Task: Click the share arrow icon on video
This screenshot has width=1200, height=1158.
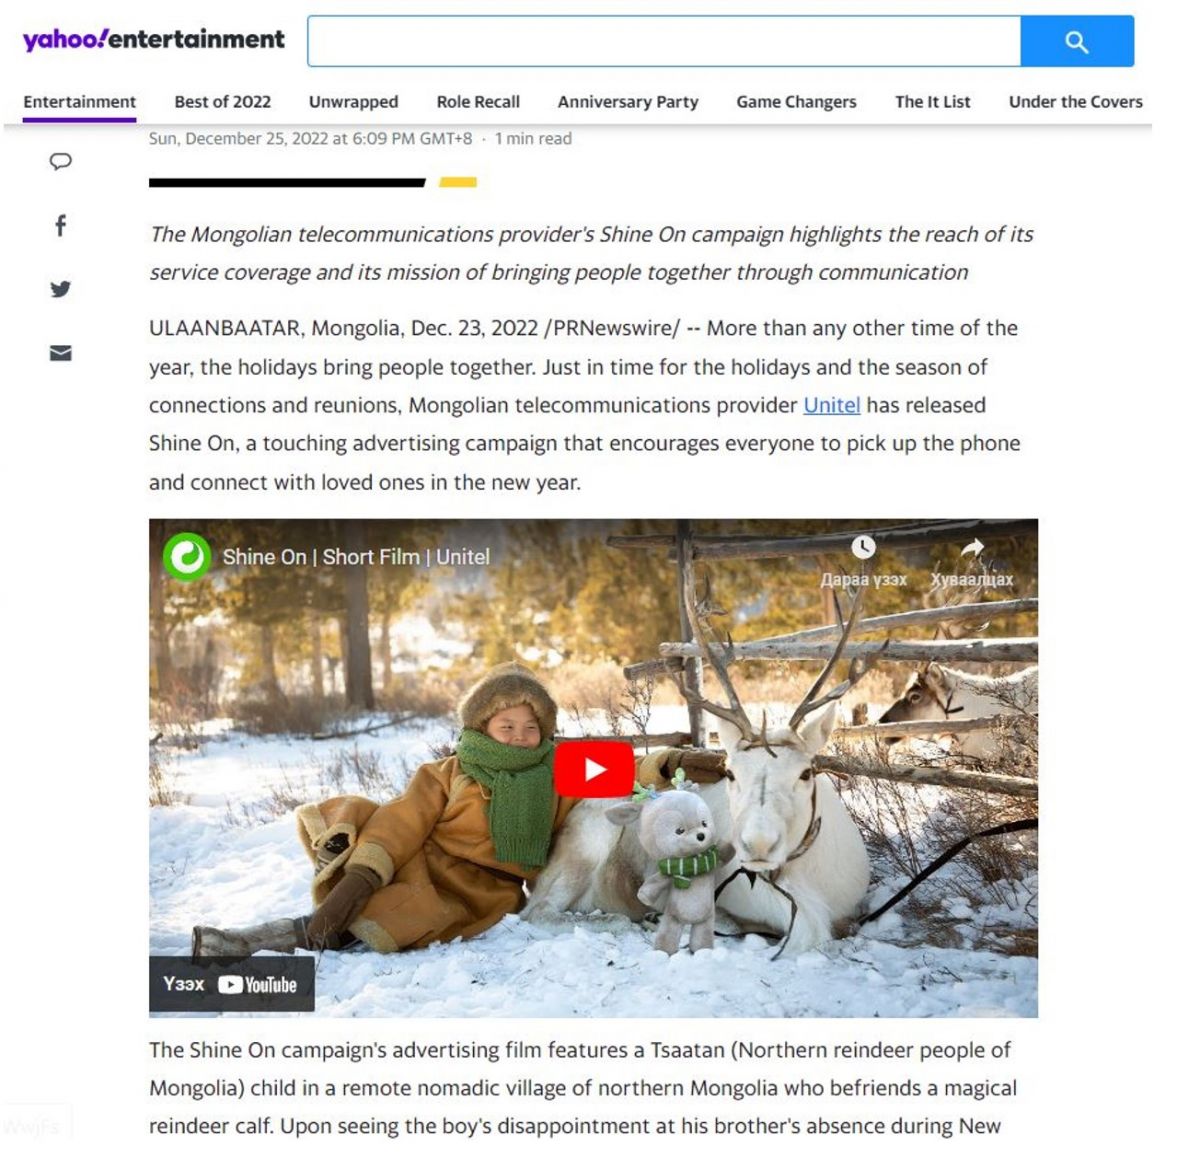Action: point(972,547)
